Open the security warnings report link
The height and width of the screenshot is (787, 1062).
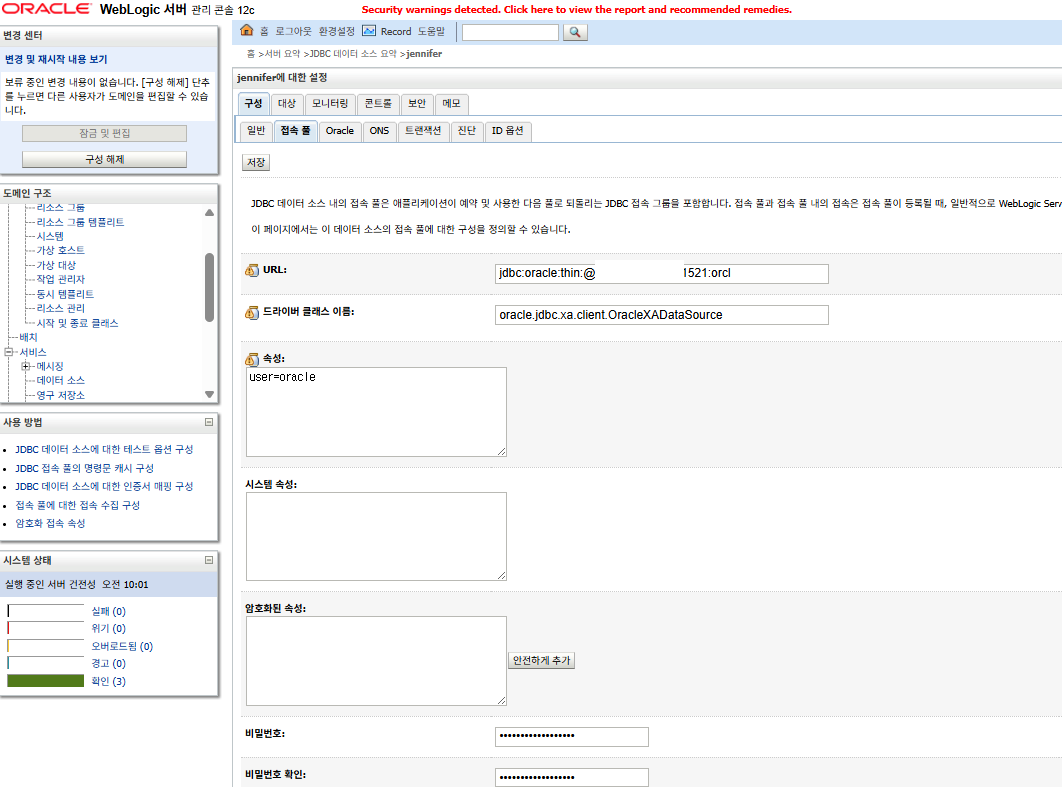[x=576, y=9]
